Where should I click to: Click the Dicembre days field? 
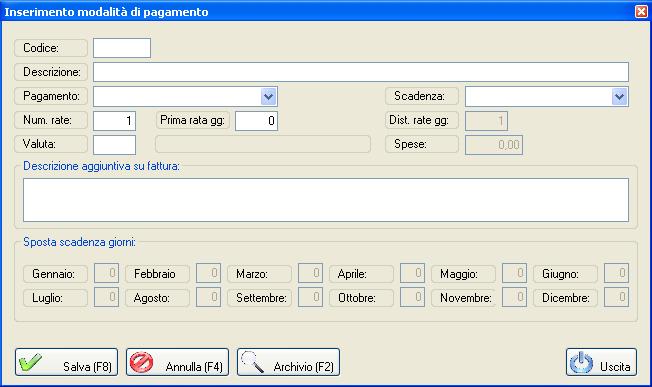[616, 297]
